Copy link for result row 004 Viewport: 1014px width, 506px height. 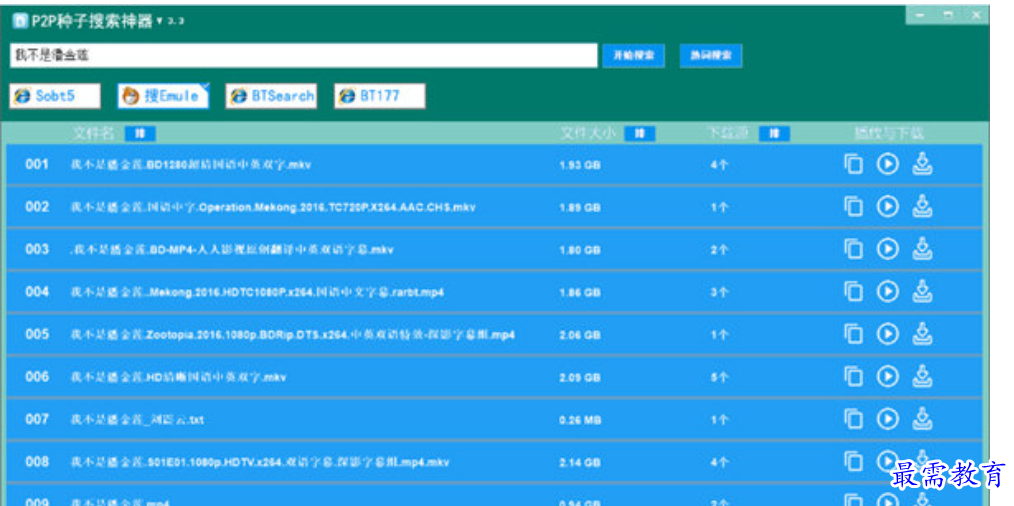click(854, 292)
